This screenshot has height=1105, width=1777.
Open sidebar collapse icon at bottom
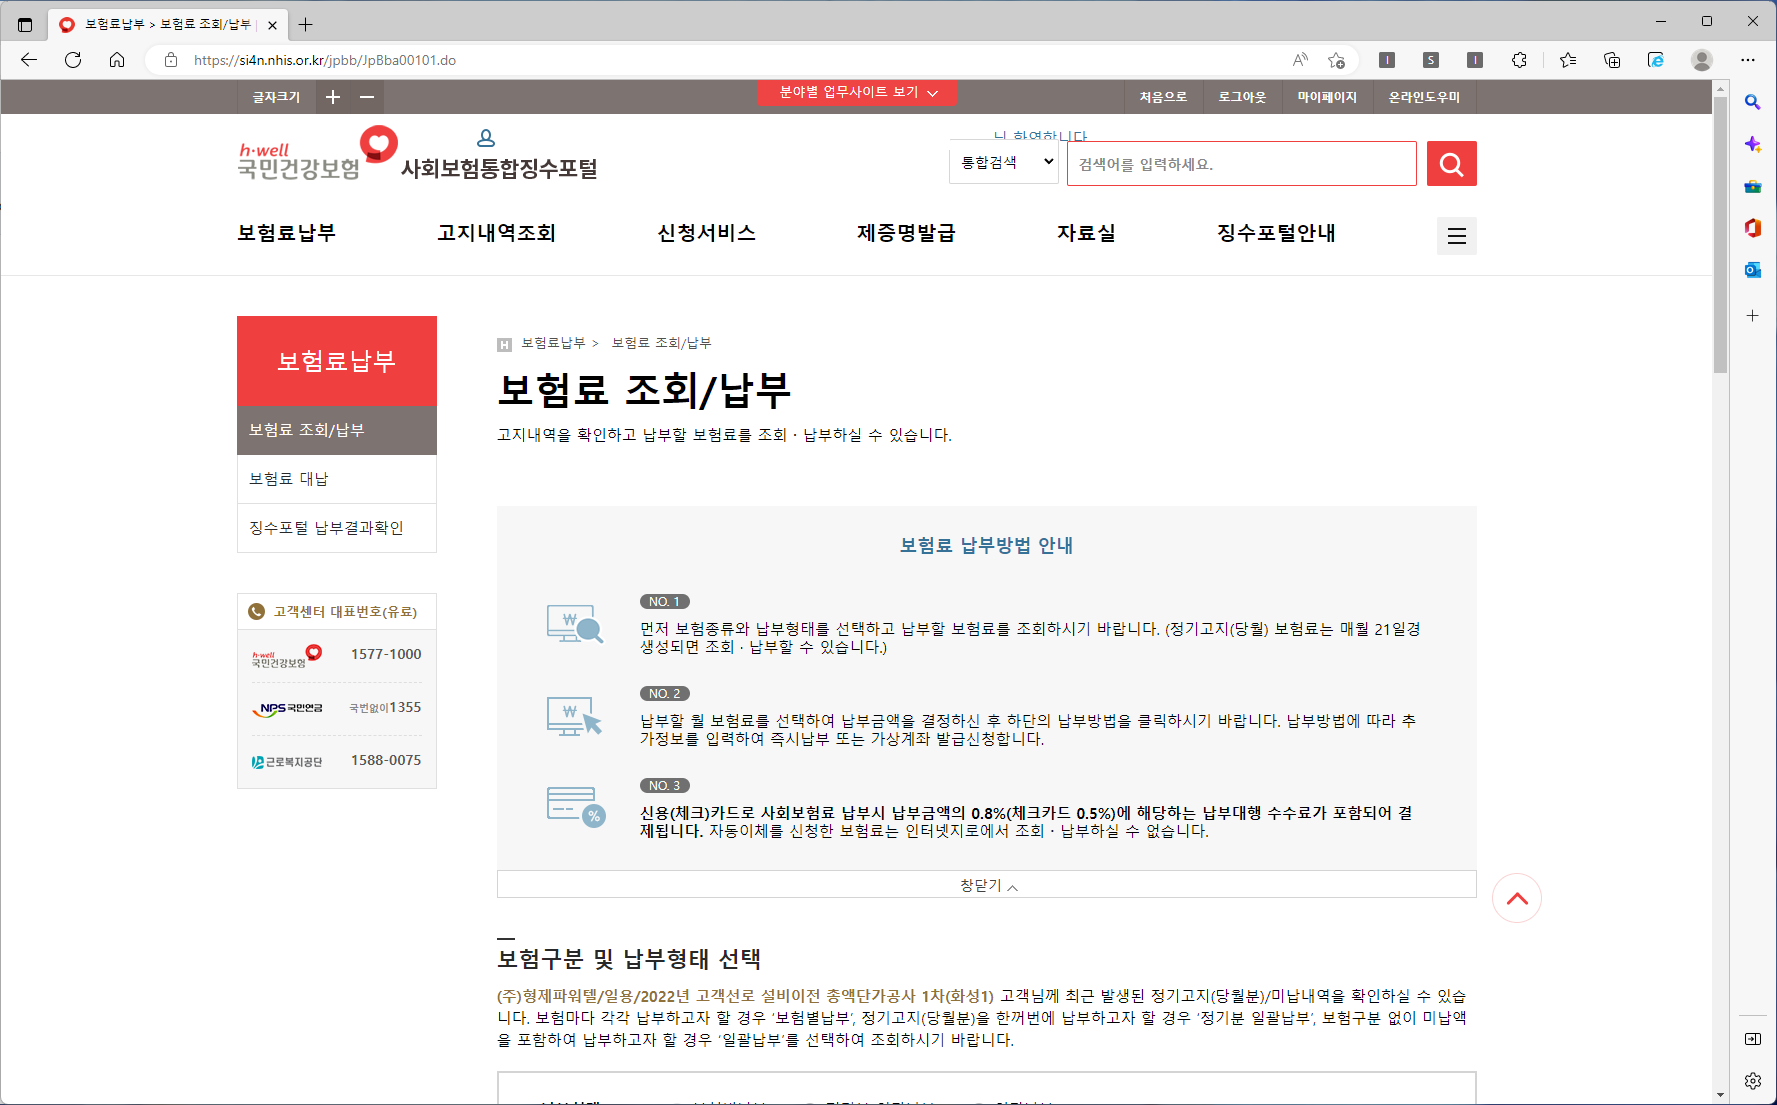tap(1753, 1039)
